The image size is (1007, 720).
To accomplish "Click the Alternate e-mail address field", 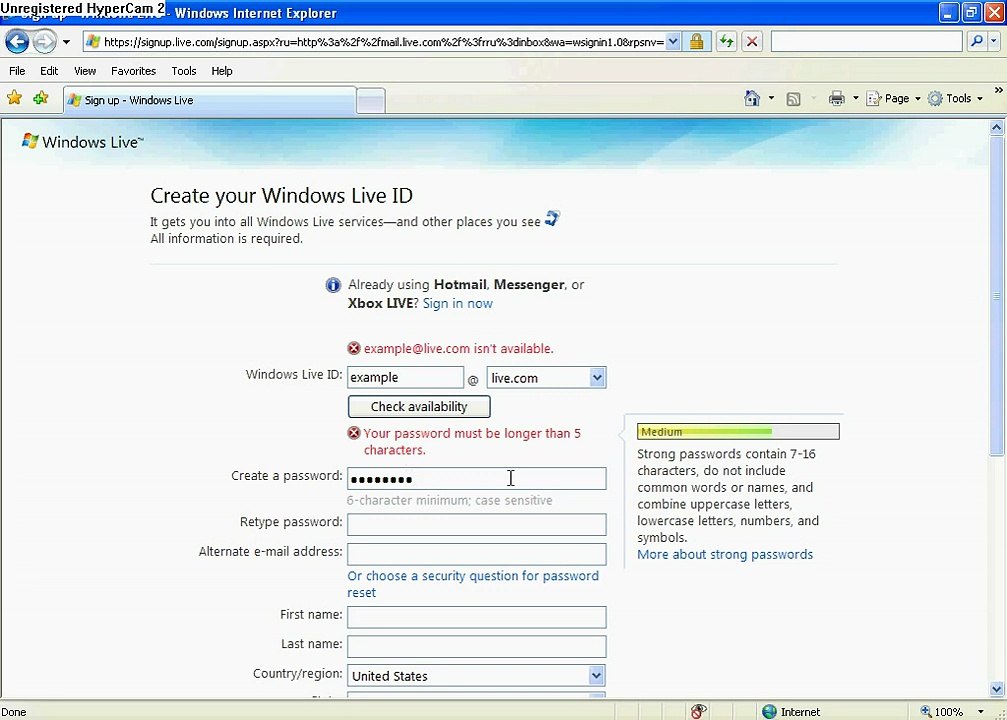I will click(477, 554).
